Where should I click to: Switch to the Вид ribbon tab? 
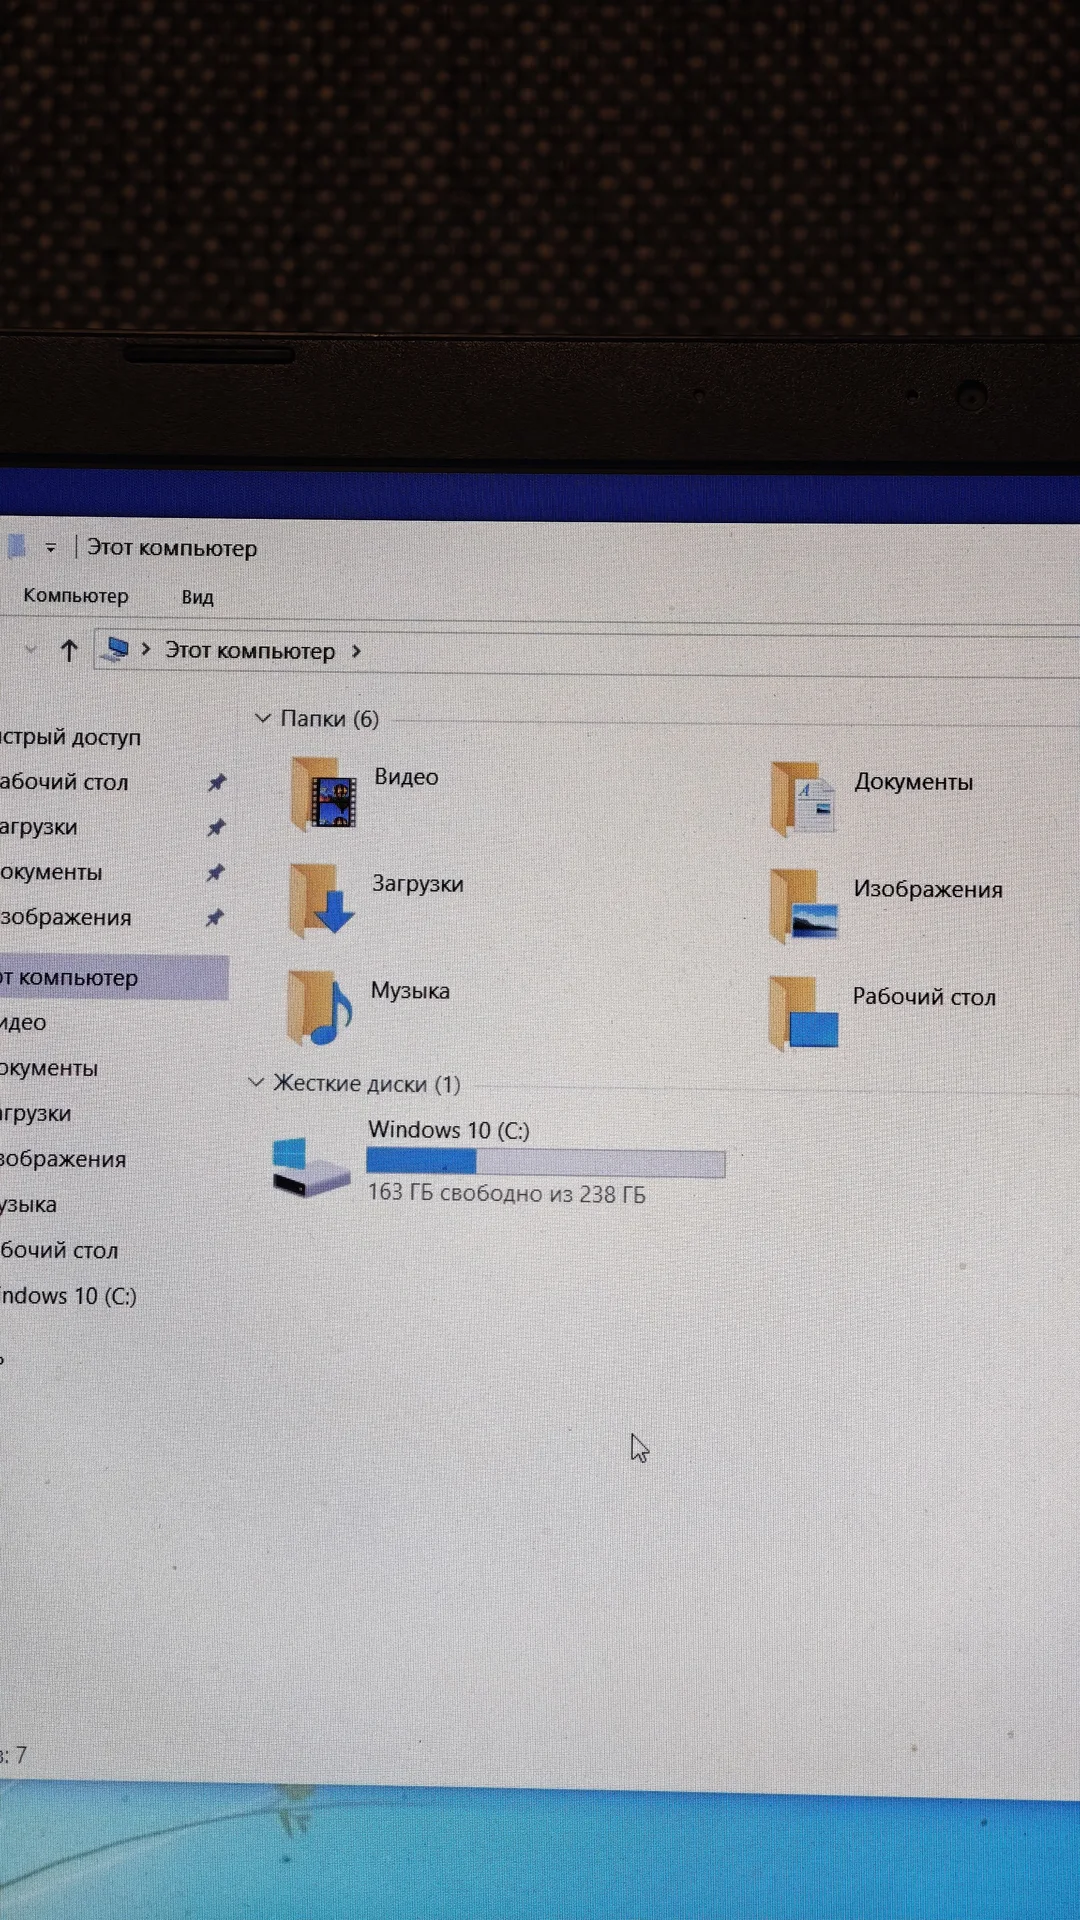pos(197,597)
